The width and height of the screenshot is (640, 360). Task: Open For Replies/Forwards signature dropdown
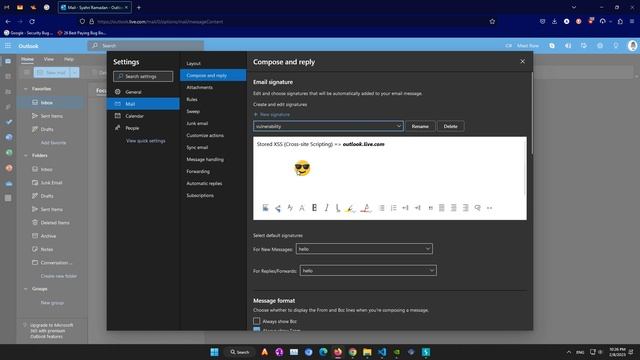pos(368,270)
